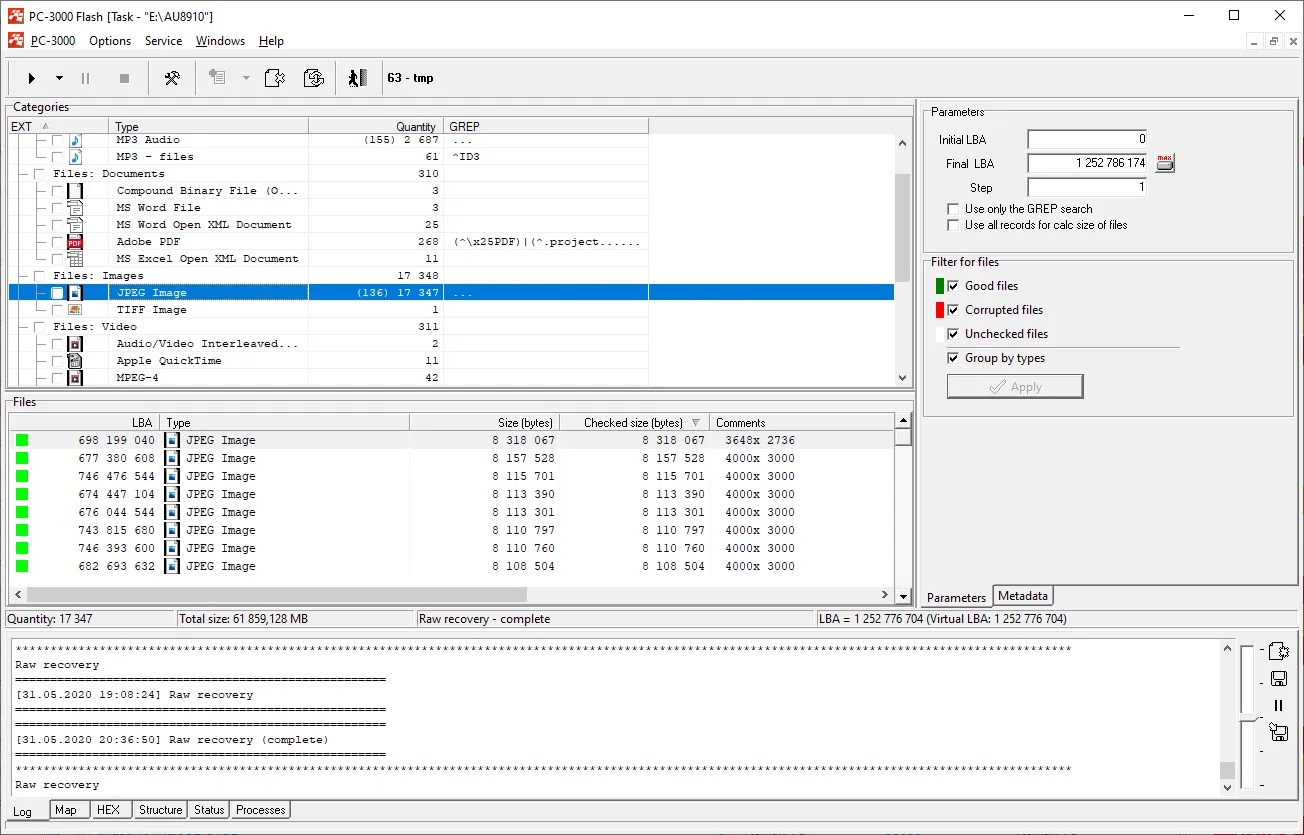Click the Play/Start toolbar button
Image resolution: width=1304 pixels, height=835 pixels.
[x=32, y=78]
